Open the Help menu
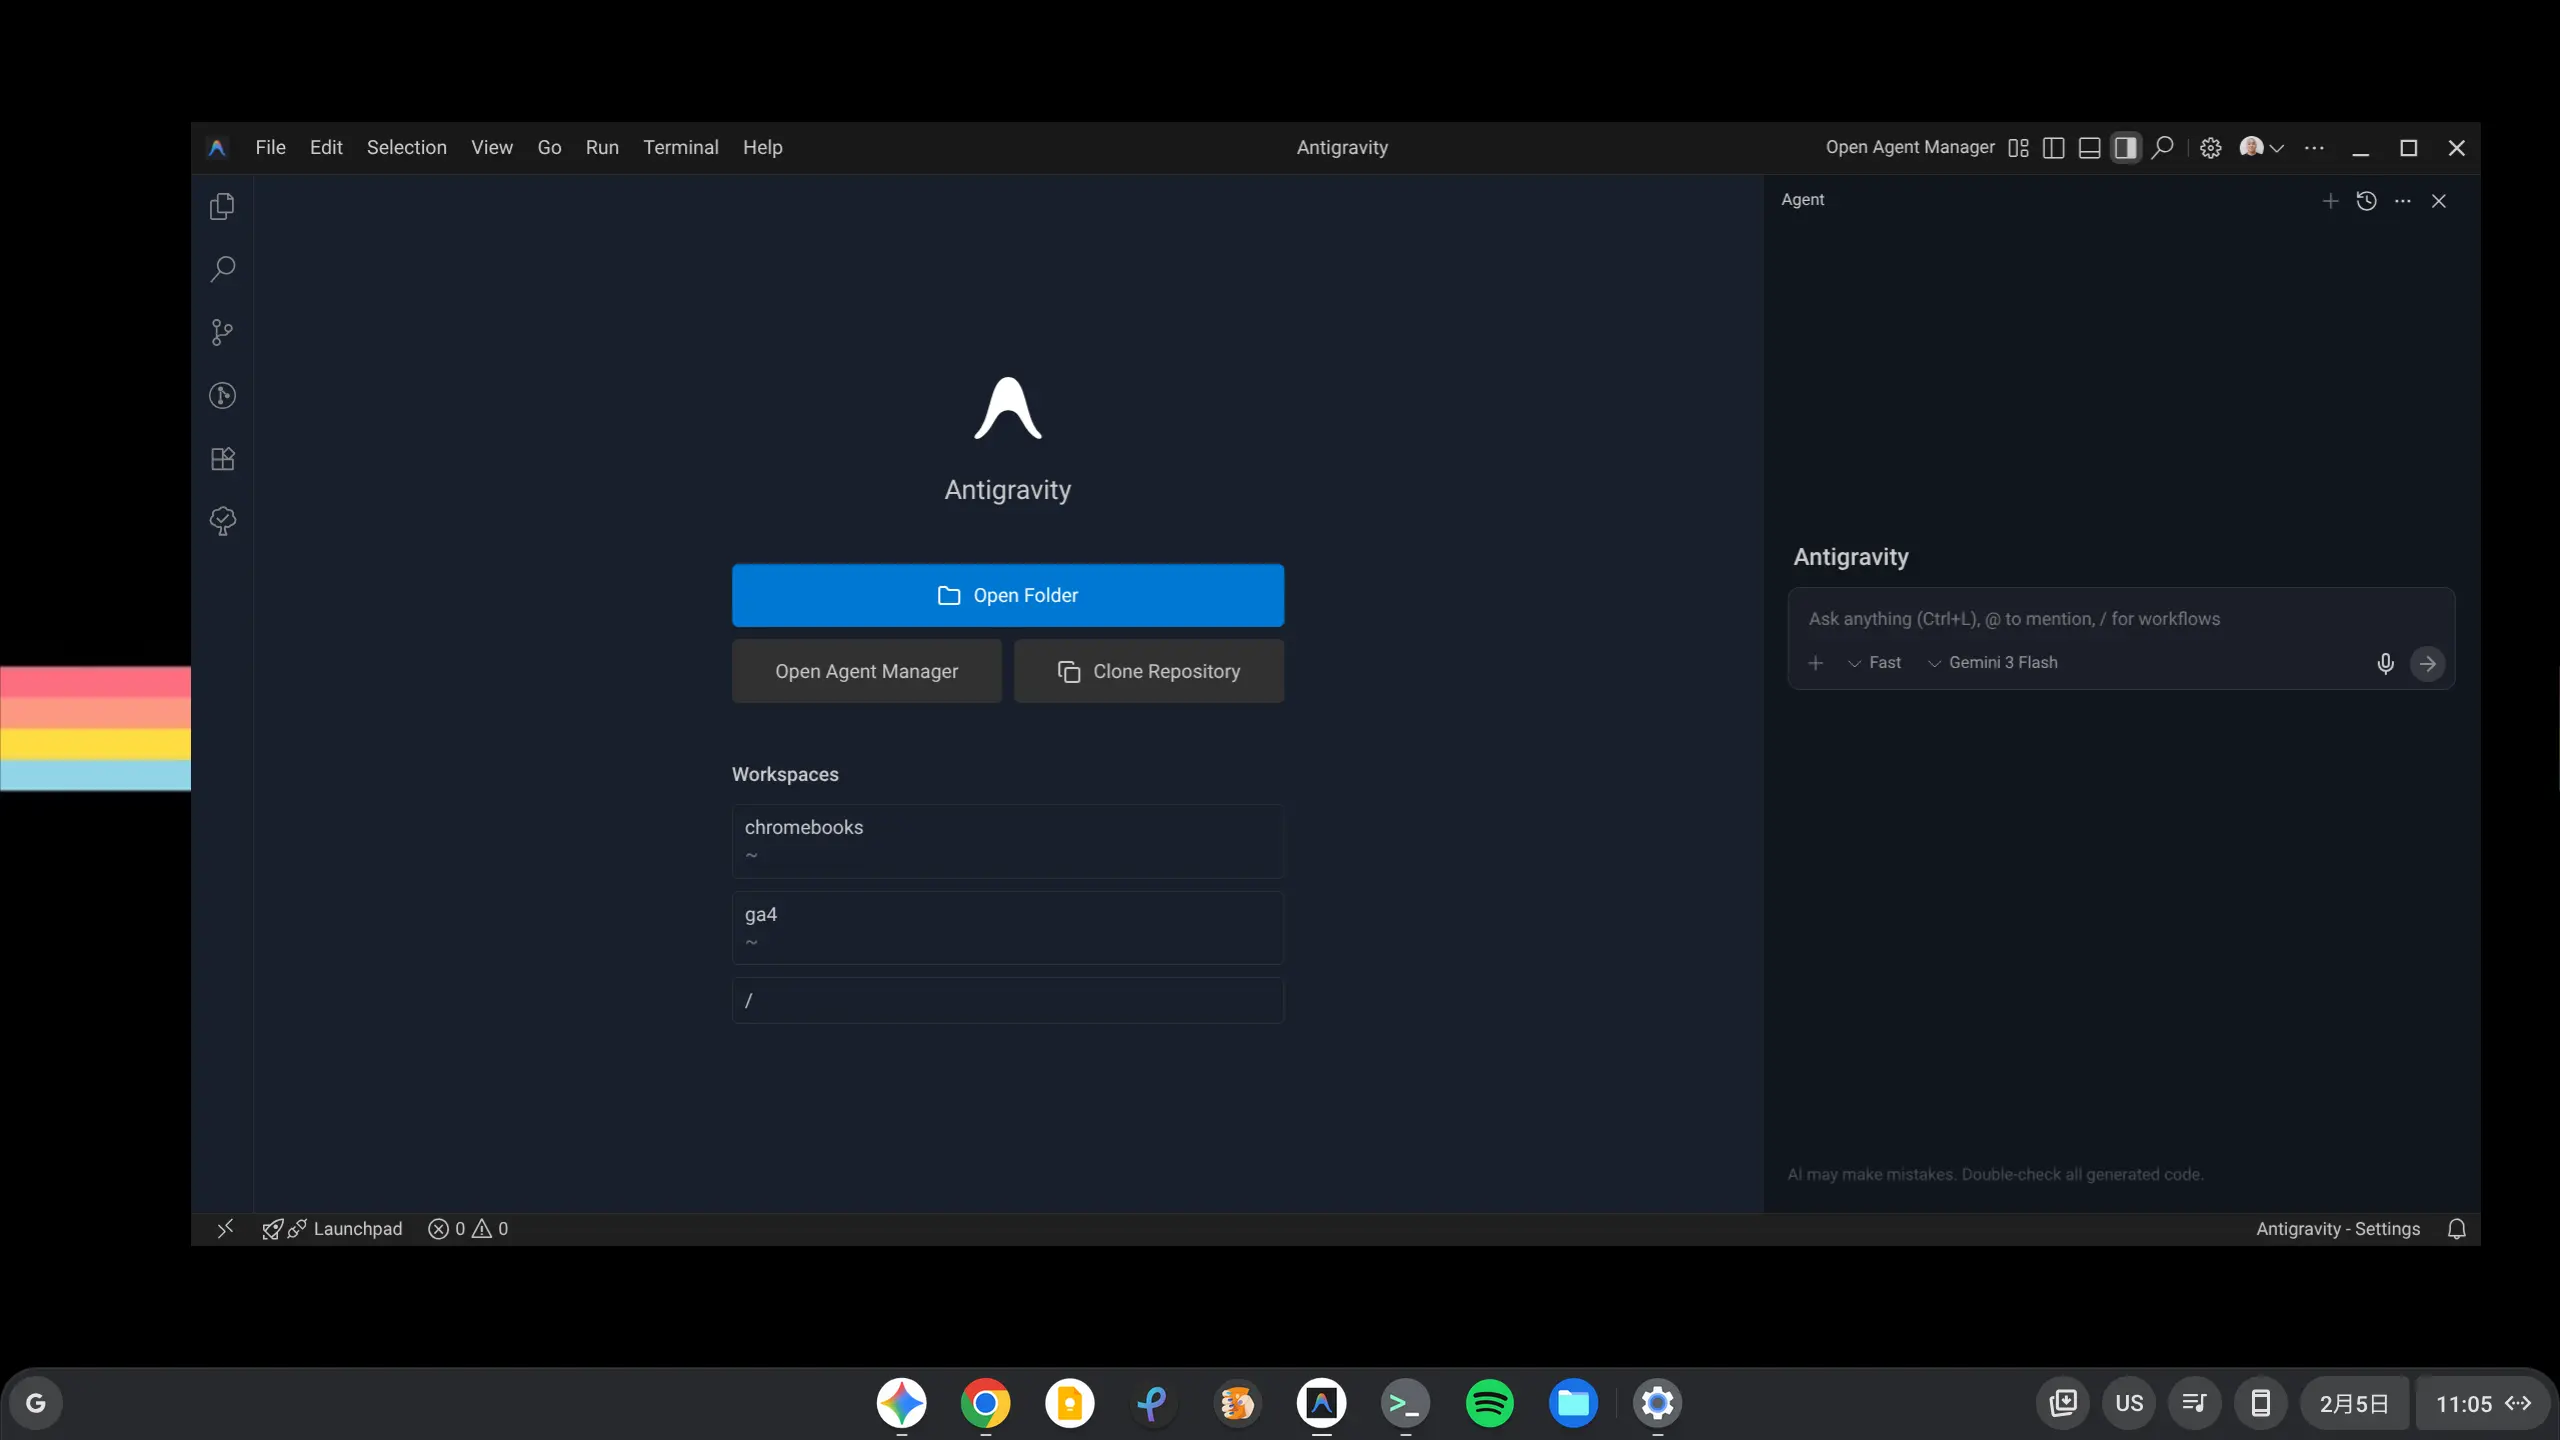Viewport: 2560px width, 1440px height. point(762,148)
